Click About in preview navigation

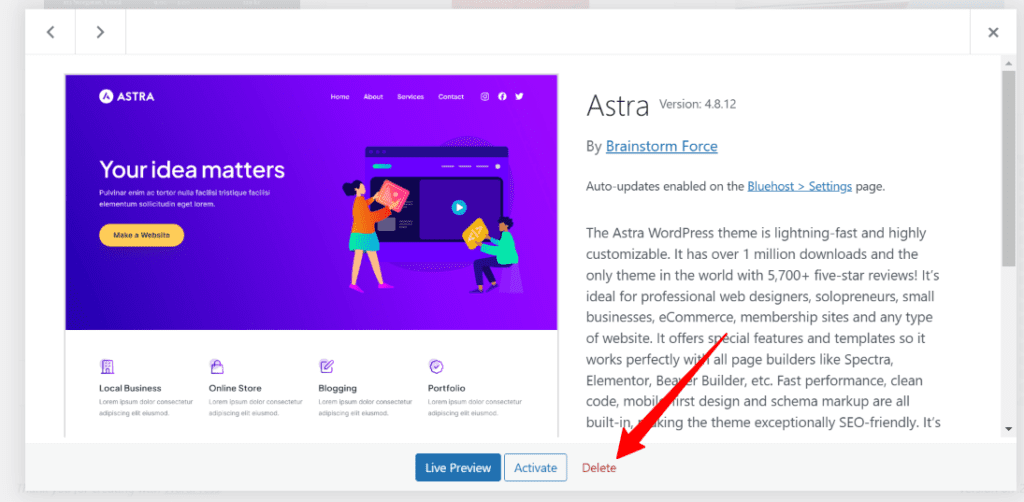374,97
